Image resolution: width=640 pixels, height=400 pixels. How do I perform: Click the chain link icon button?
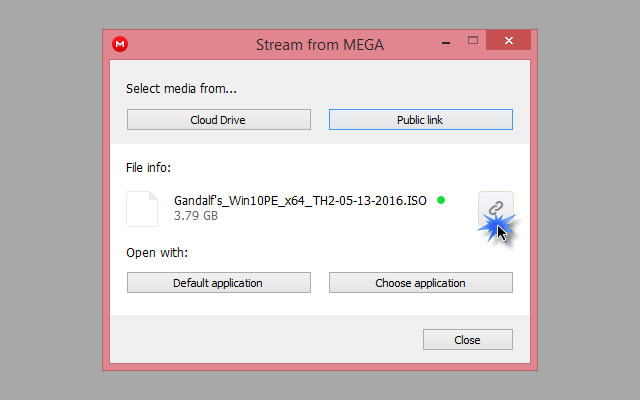(x=496, y=209)
